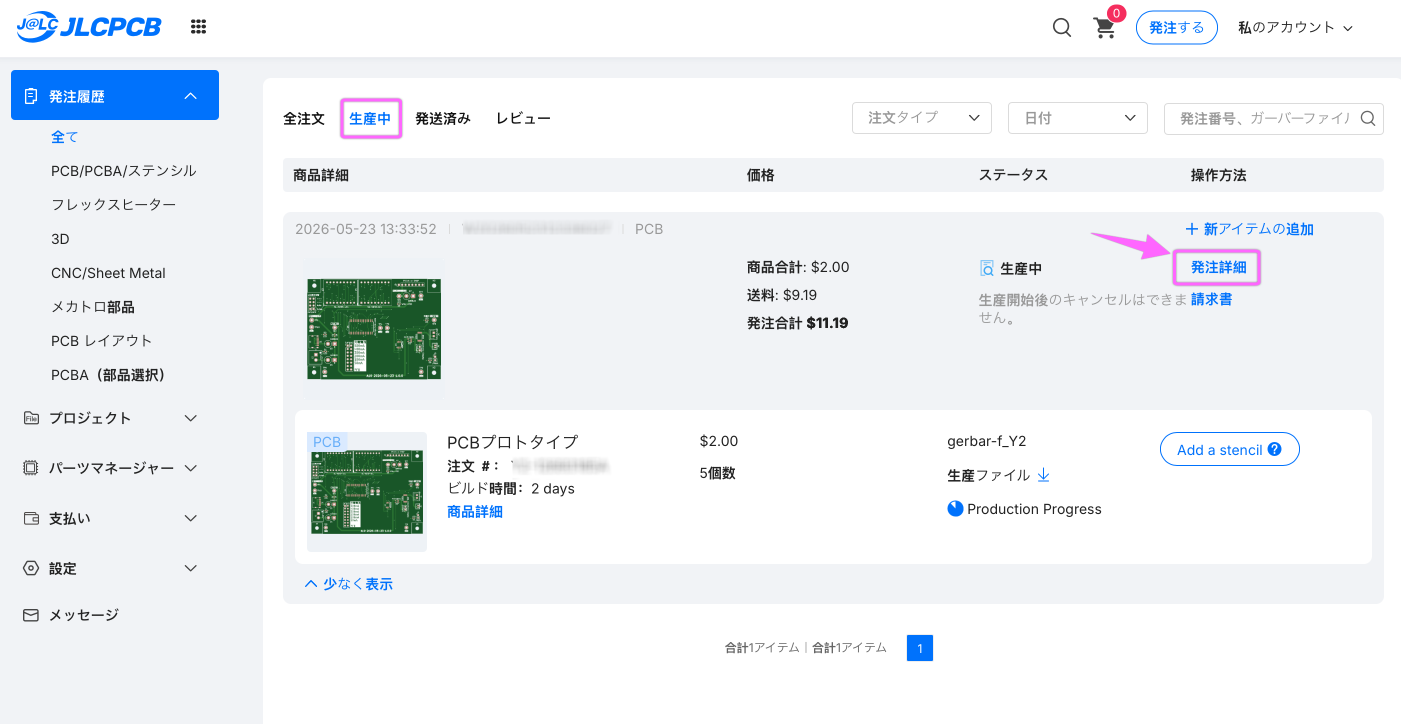This screenshot has height=724, width=1401.
Task: Click 新アイテムの追加 link
Action: (1249, 229)
